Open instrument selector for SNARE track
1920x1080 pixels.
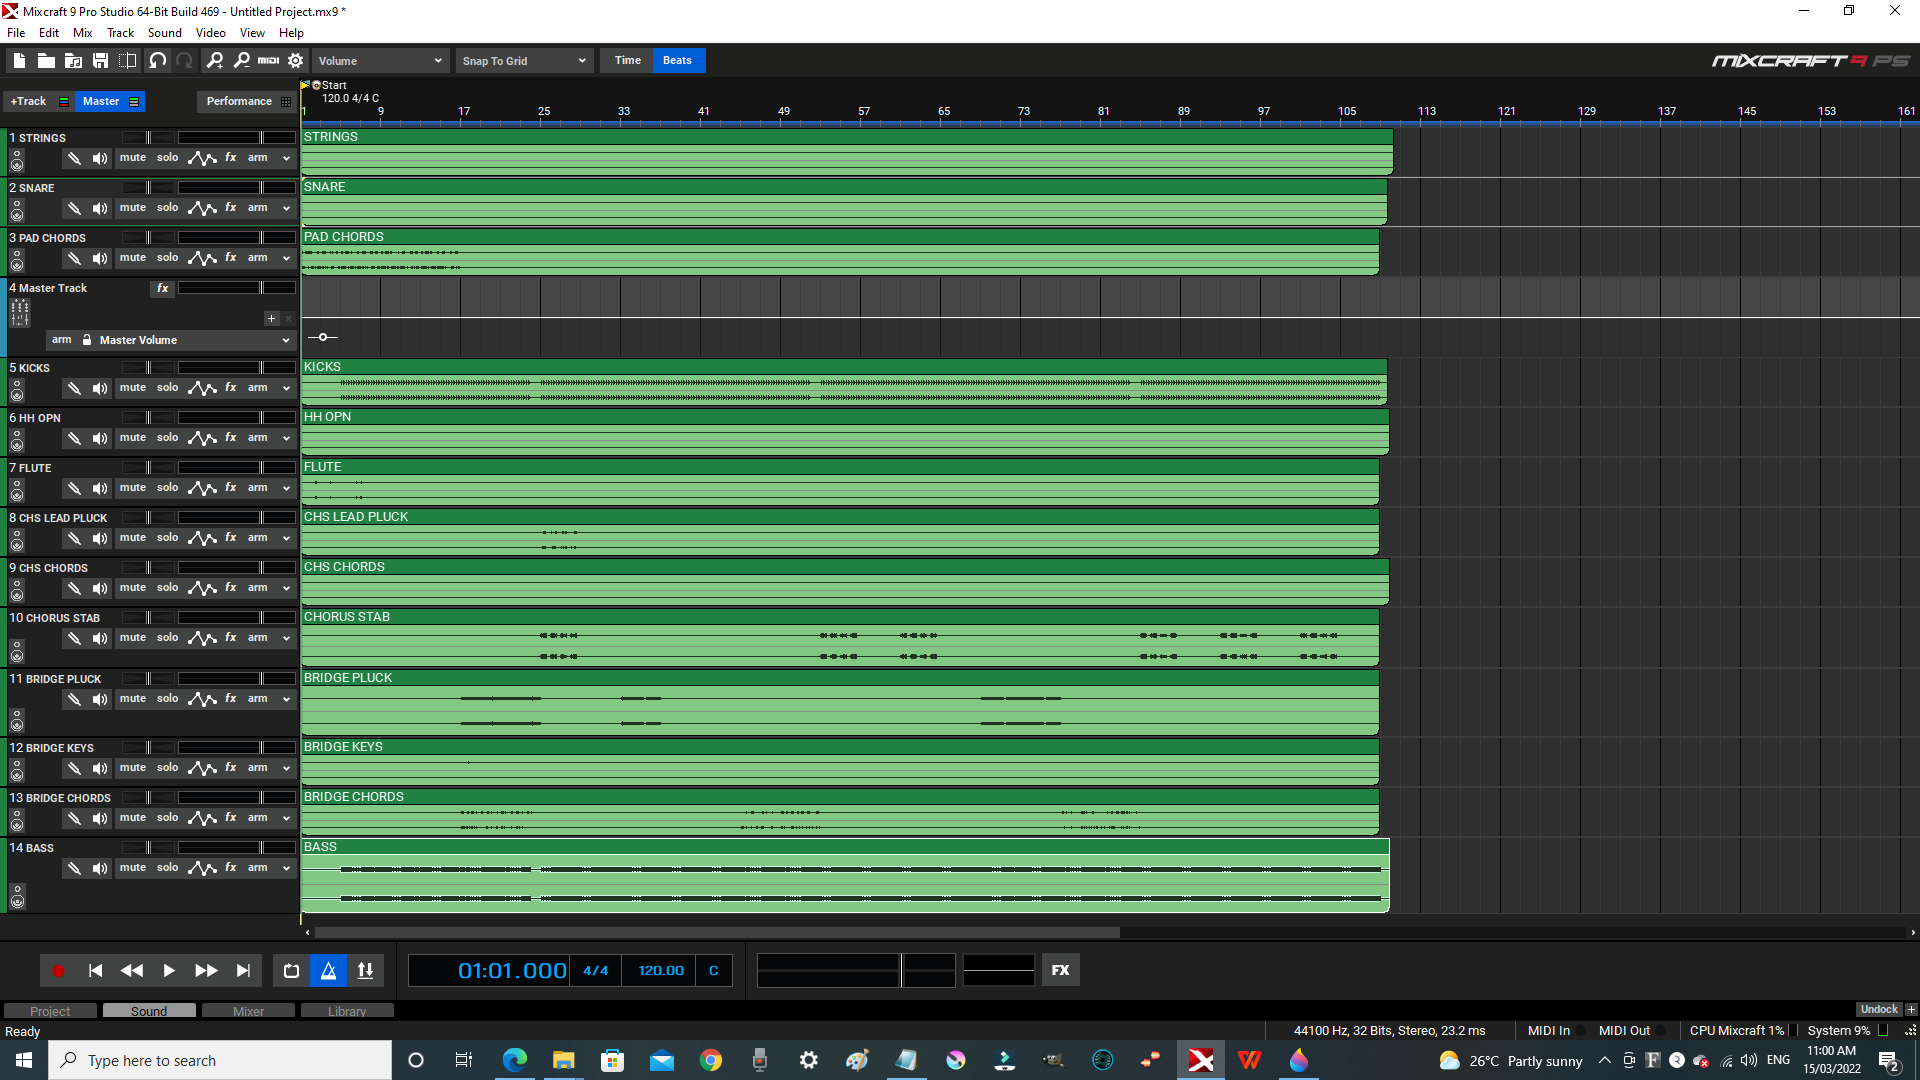click(17, 211)
